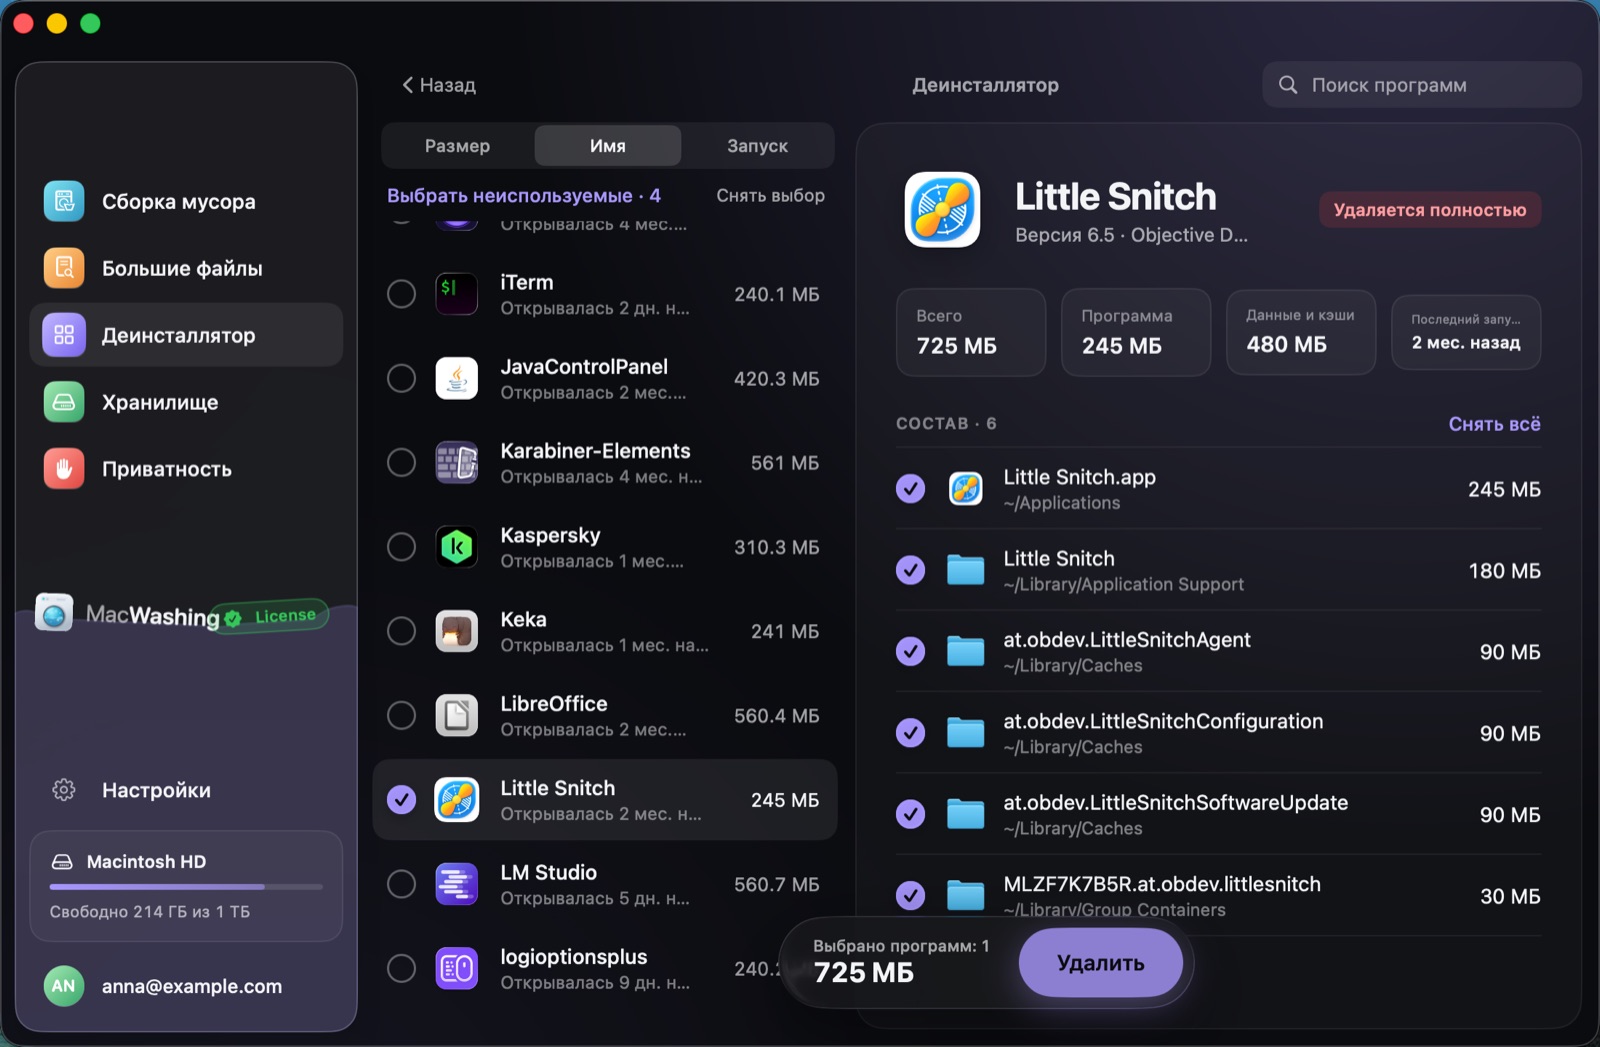Open Настройки gear icon
This screenshot has width=1600, height=1047.
click(x=64, y=790)
